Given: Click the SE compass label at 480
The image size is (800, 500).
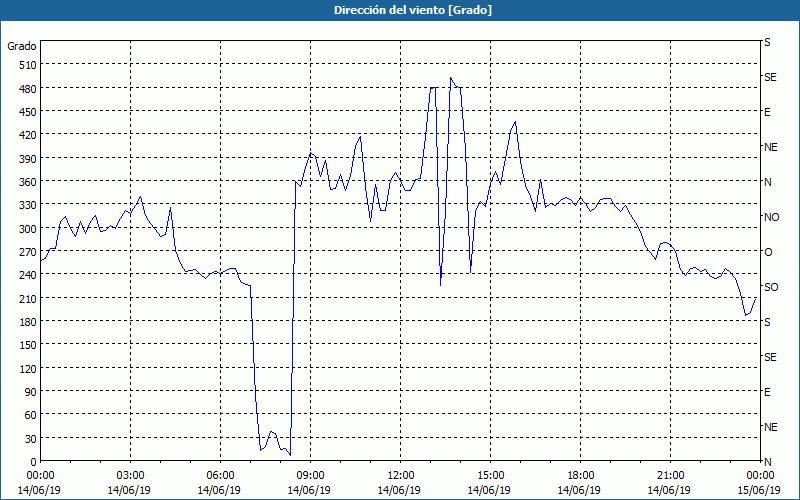Looking at the screenshot, I should [x=770, y=77].
